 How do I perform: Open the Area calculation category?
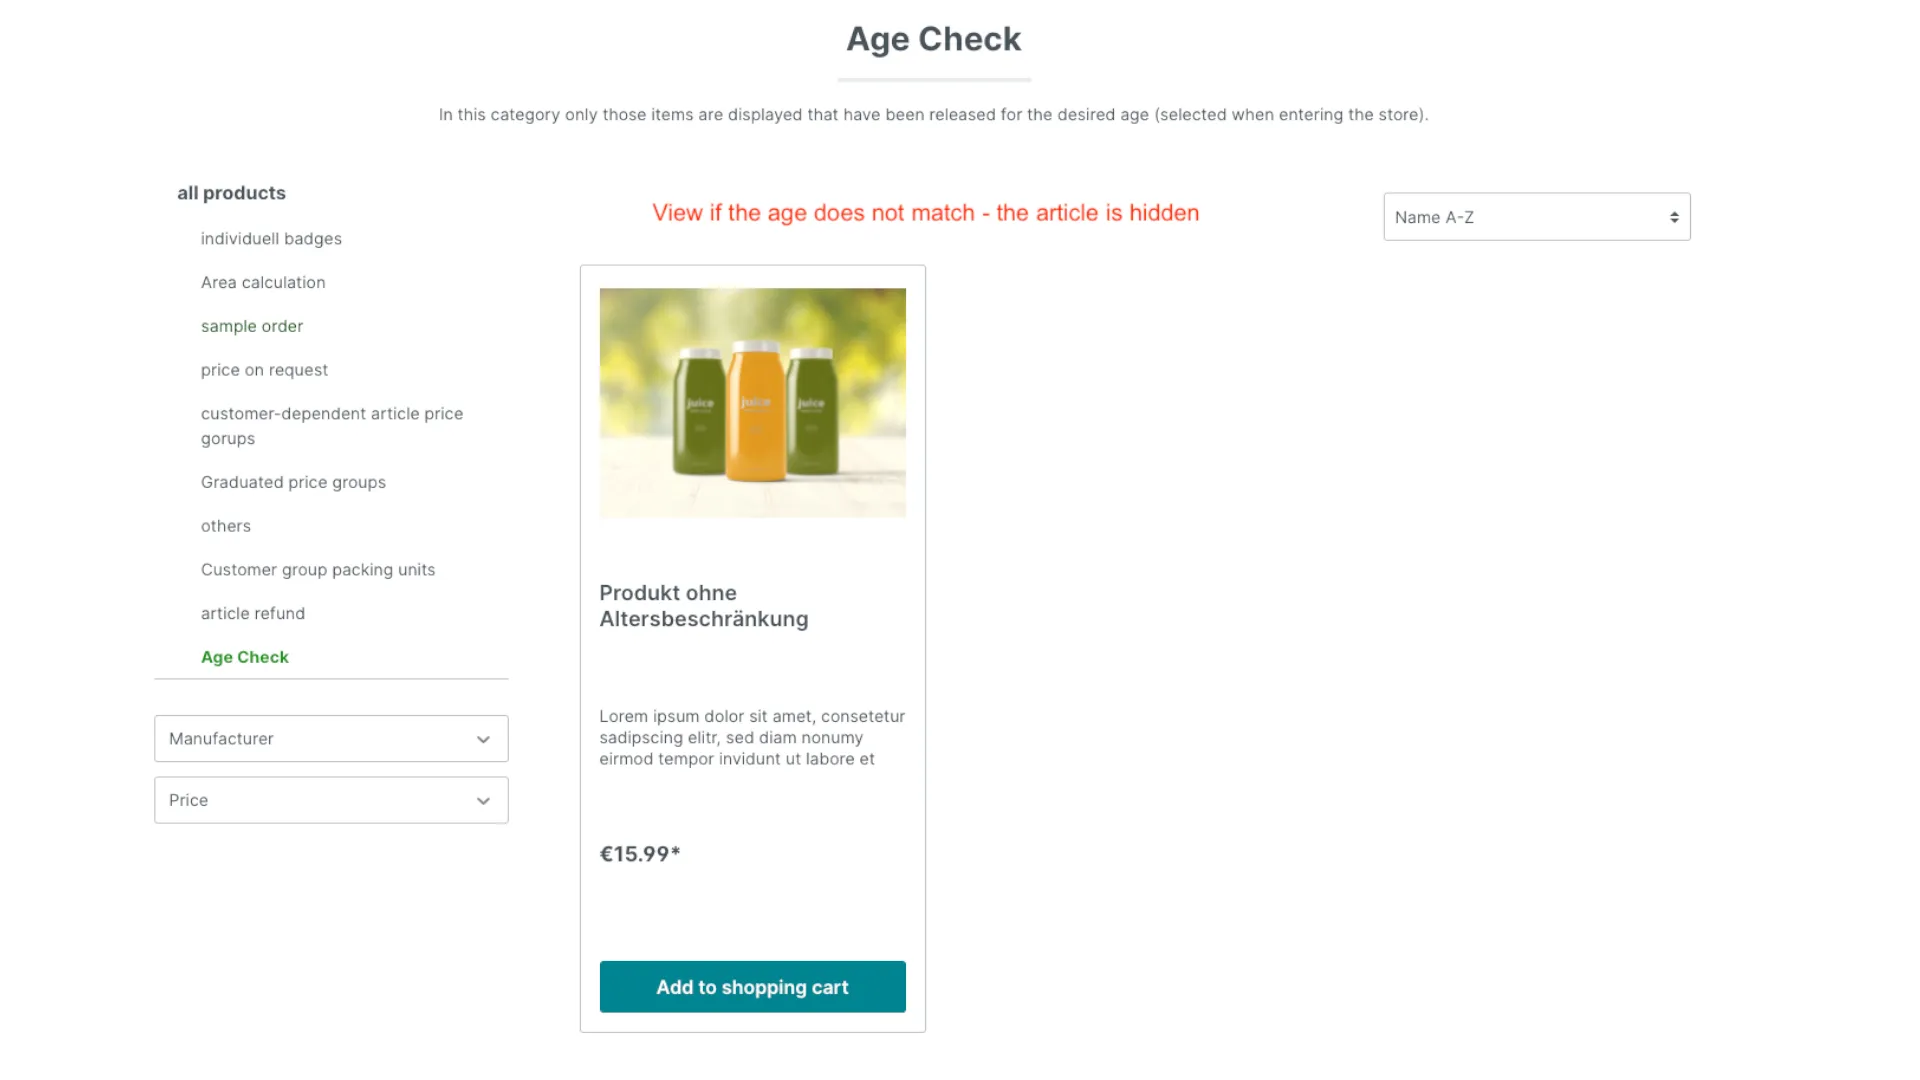pos(263,282)
